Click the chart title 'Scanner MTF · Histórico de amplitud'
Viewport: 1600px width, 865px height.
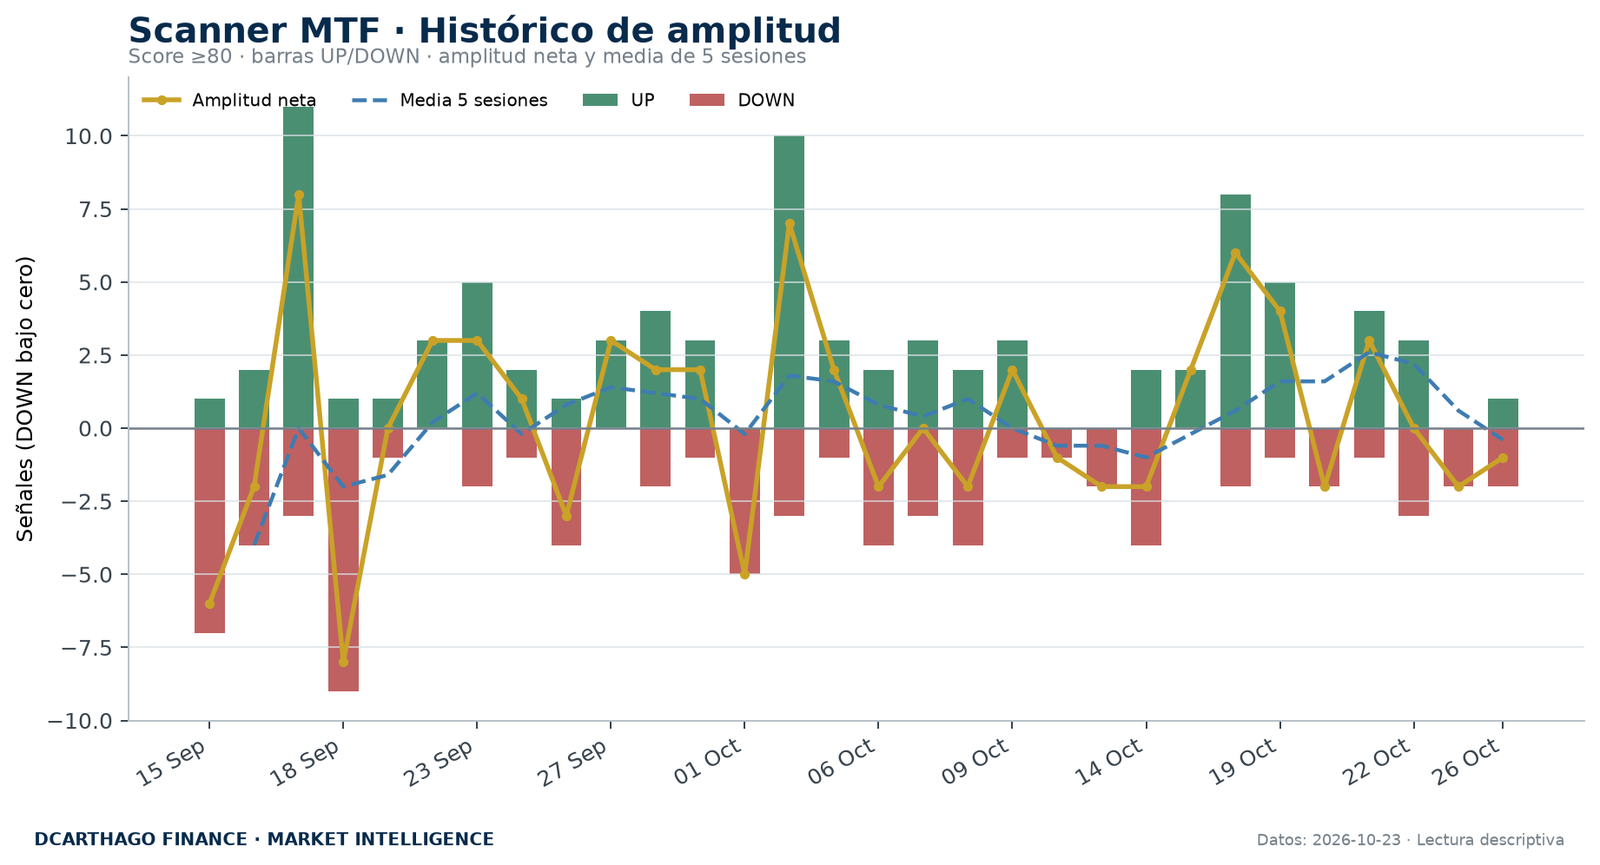pyautogui.click(x=485, y=31)
